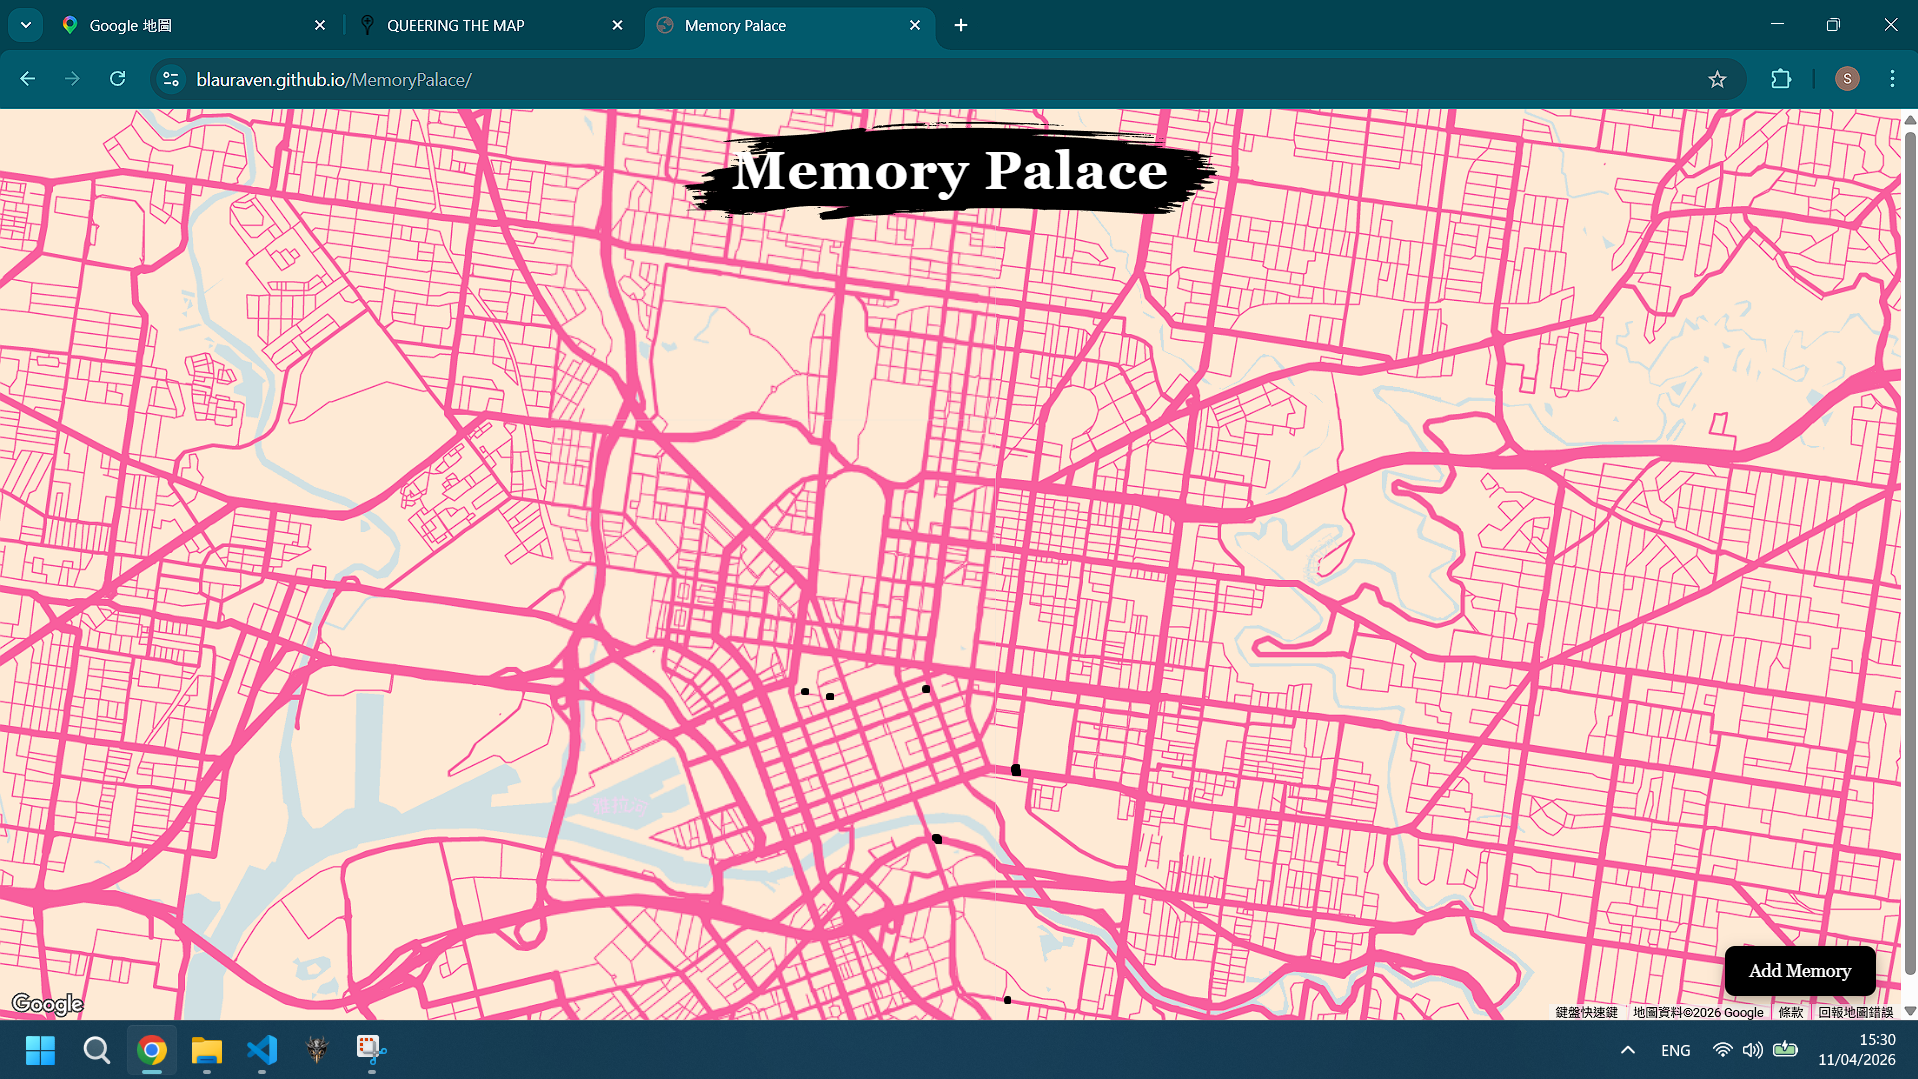Open a new browser tab
Screen dimensions: 1918x1079
point(961,25)
